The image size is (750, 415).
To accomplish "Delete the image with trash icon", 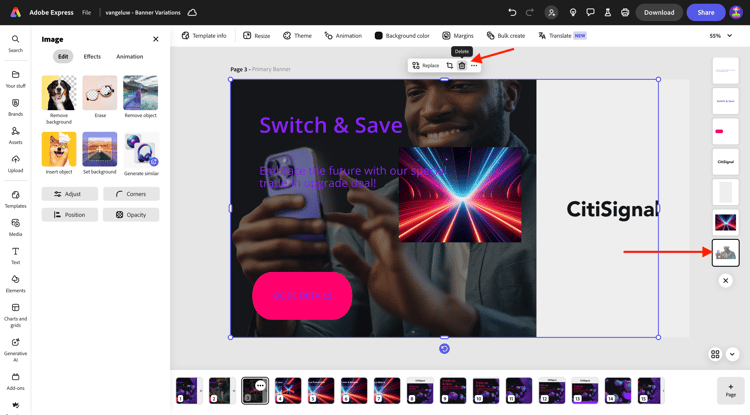I will tap(462, 66).
